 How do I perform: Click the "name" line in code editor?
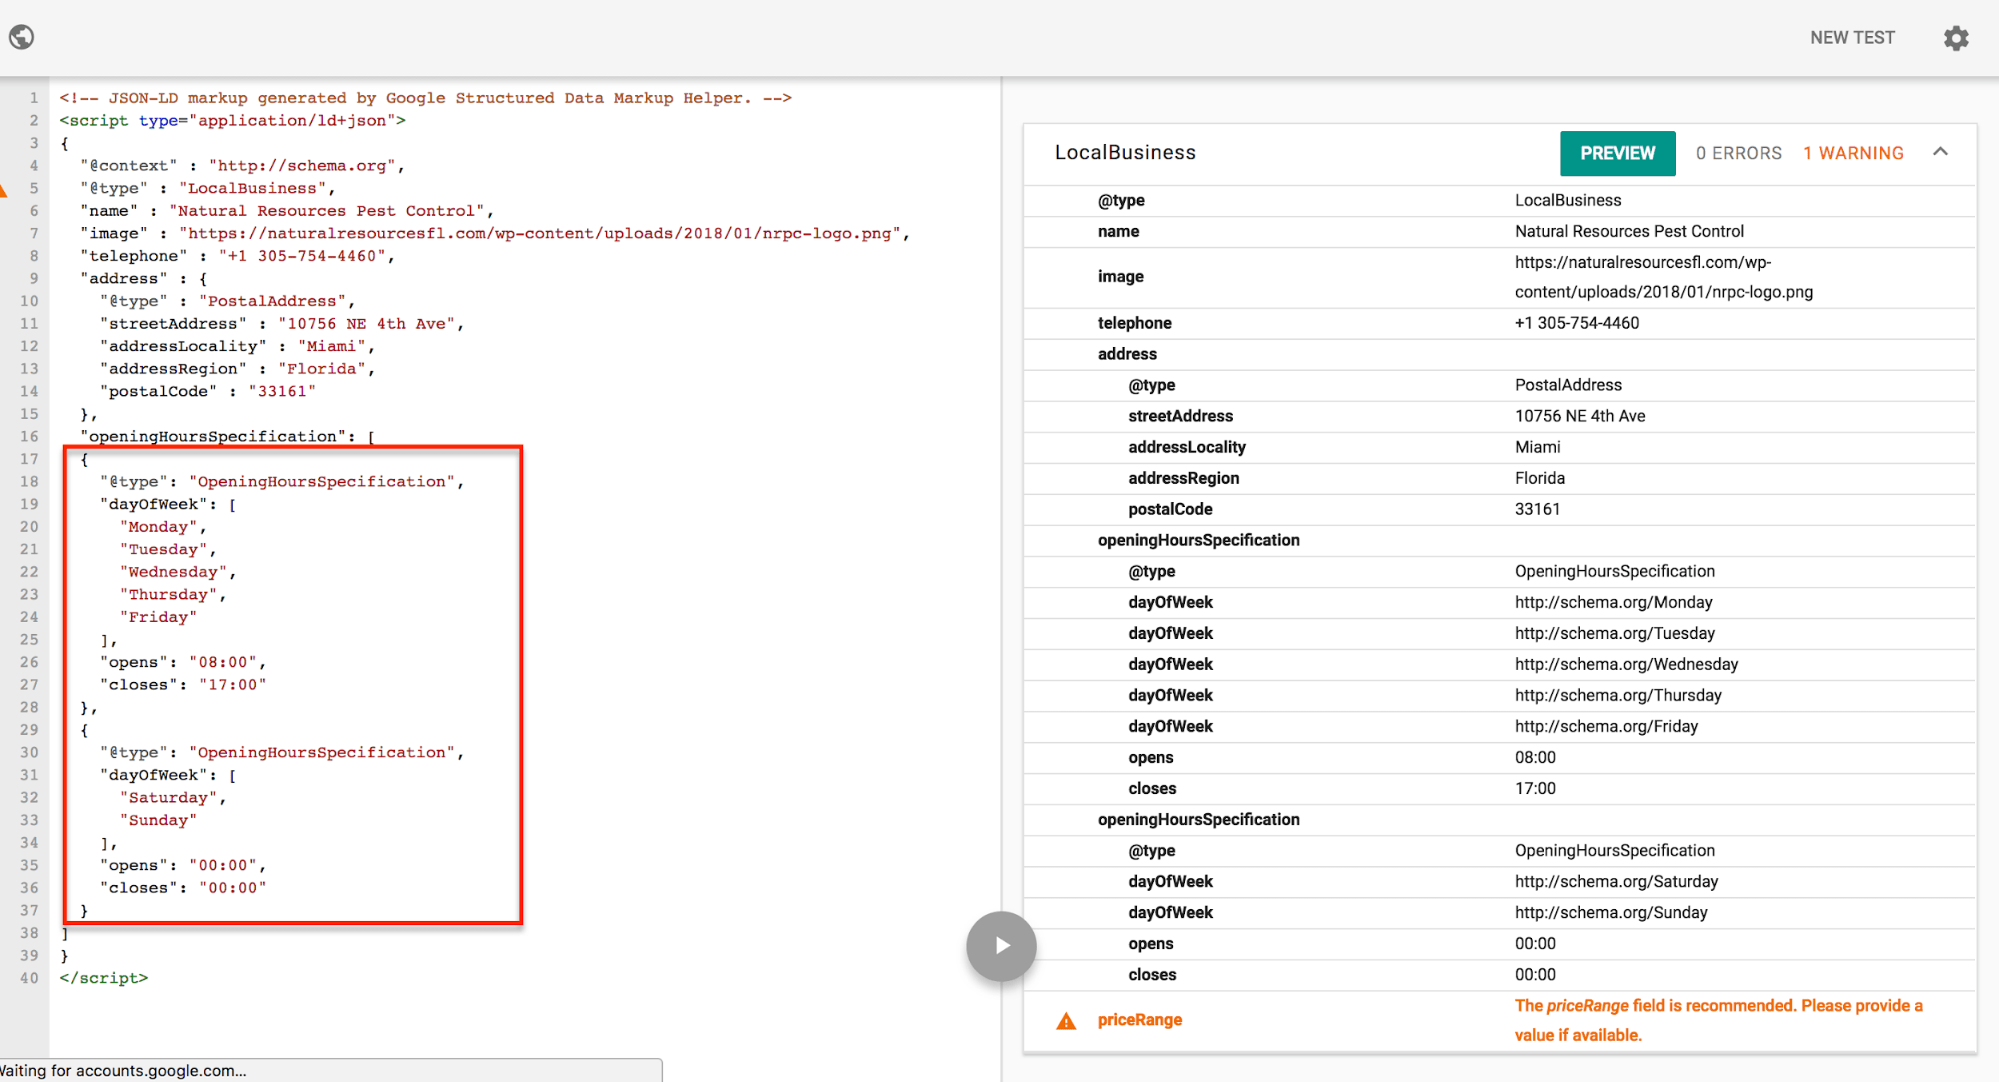click(x=287, y=211)
